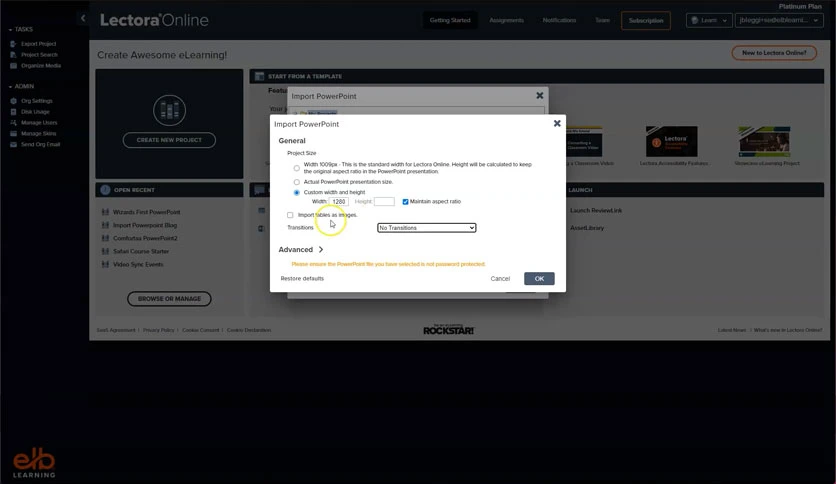The height and width of the screenshot is (484, 836).
Task: Close the back Import PowerPoint dialog
Action: click(x=540, y=95)
